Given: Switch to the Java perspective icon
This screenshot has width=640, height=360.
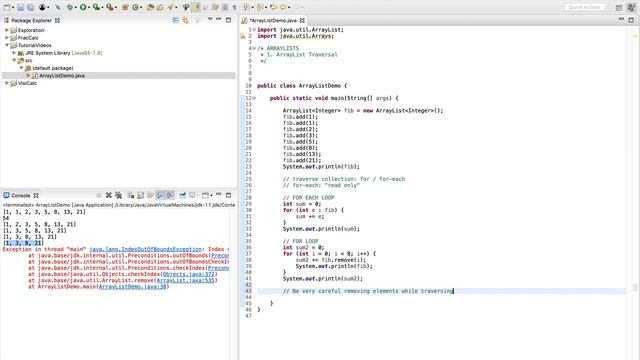Looking at the screenshot, I should click(x=631, y=7).
